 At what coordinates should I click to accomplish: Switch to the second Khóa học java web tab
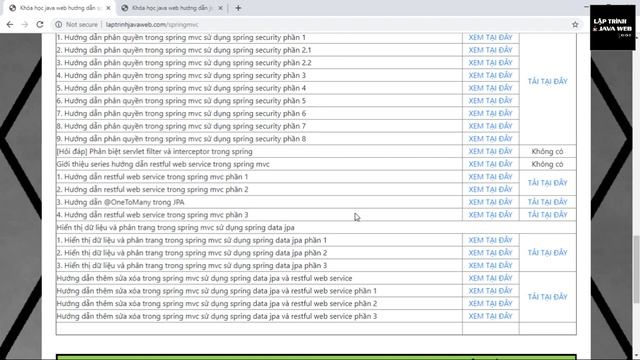tap(172, 8)
